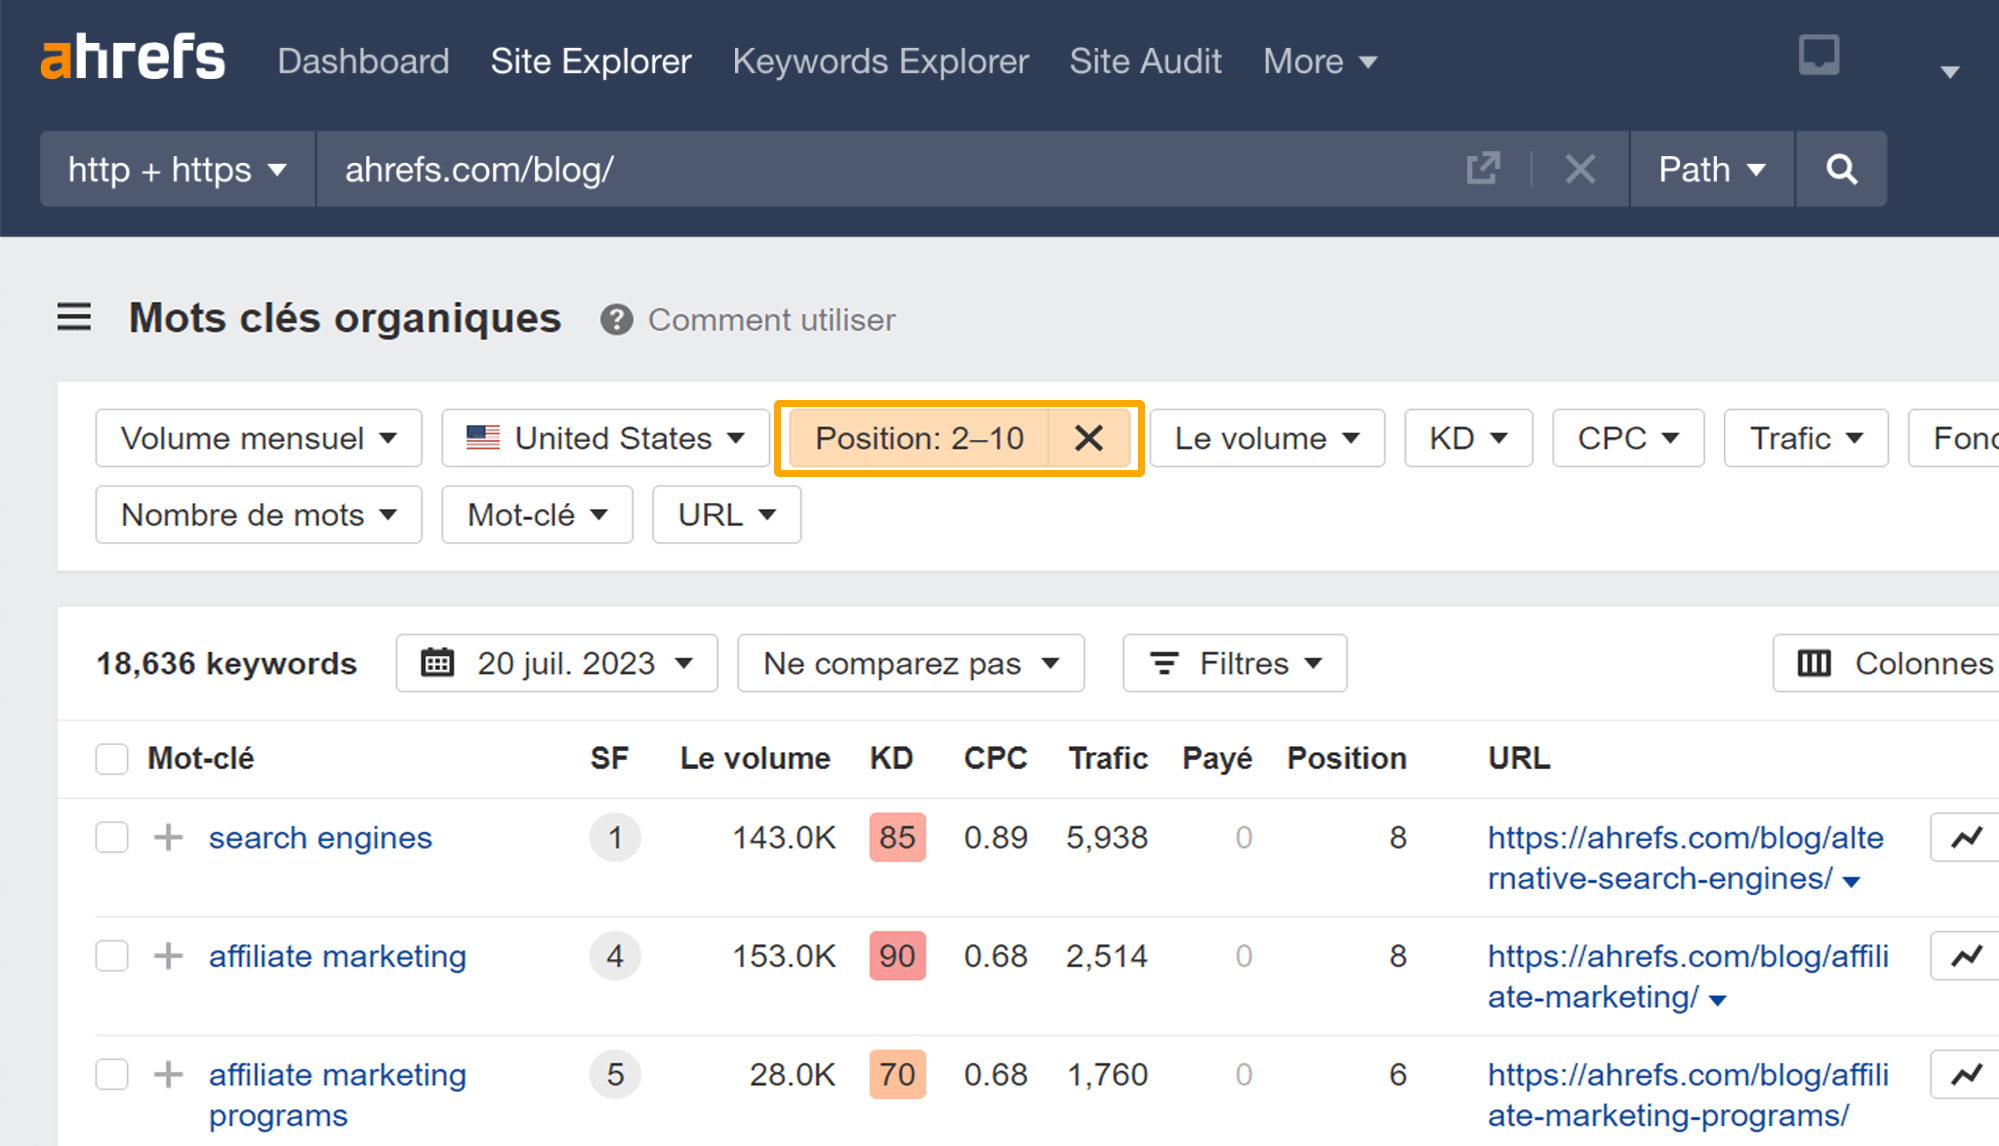The height and width of the screenshot is (1146, 1999).
Task: Open the Filtres panel
Action: [x=1234, y=663]
